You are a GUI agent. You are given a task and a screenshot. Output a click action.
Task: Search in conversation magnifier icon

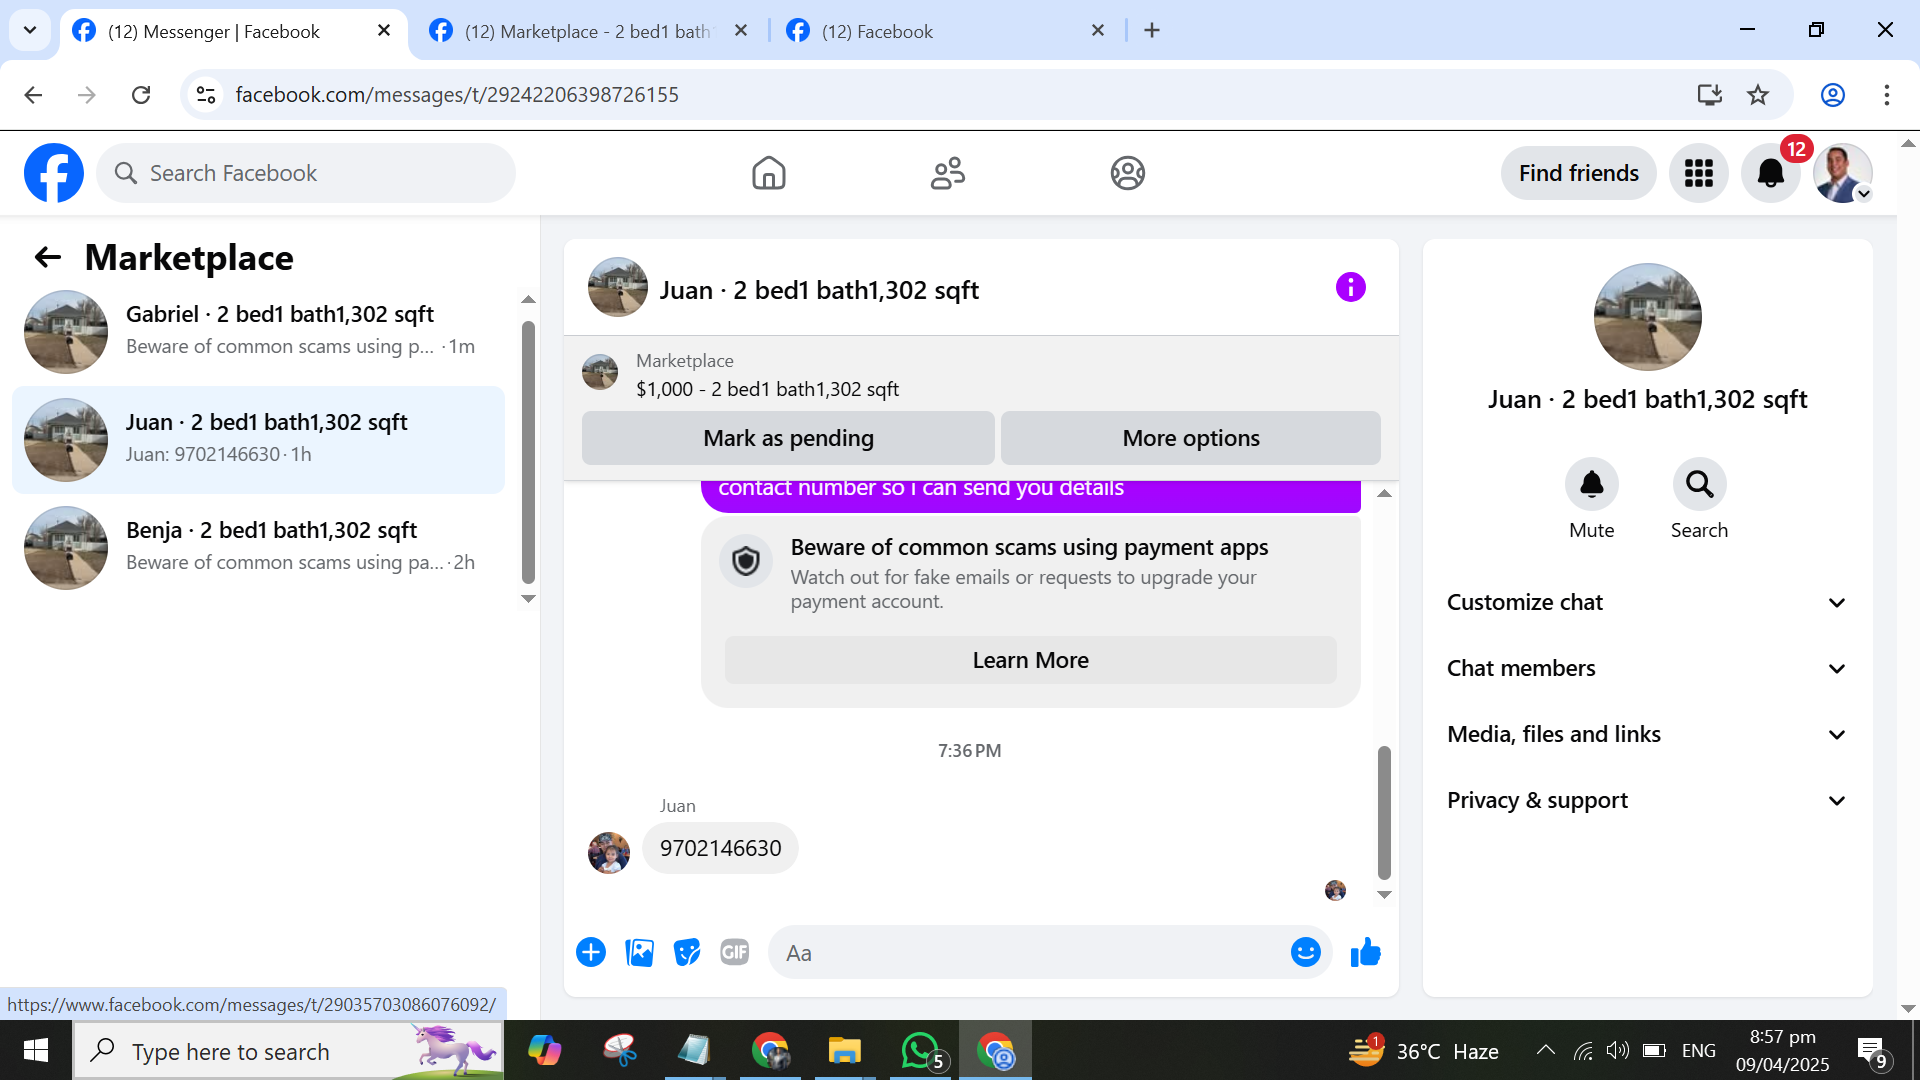[1699, 485]
